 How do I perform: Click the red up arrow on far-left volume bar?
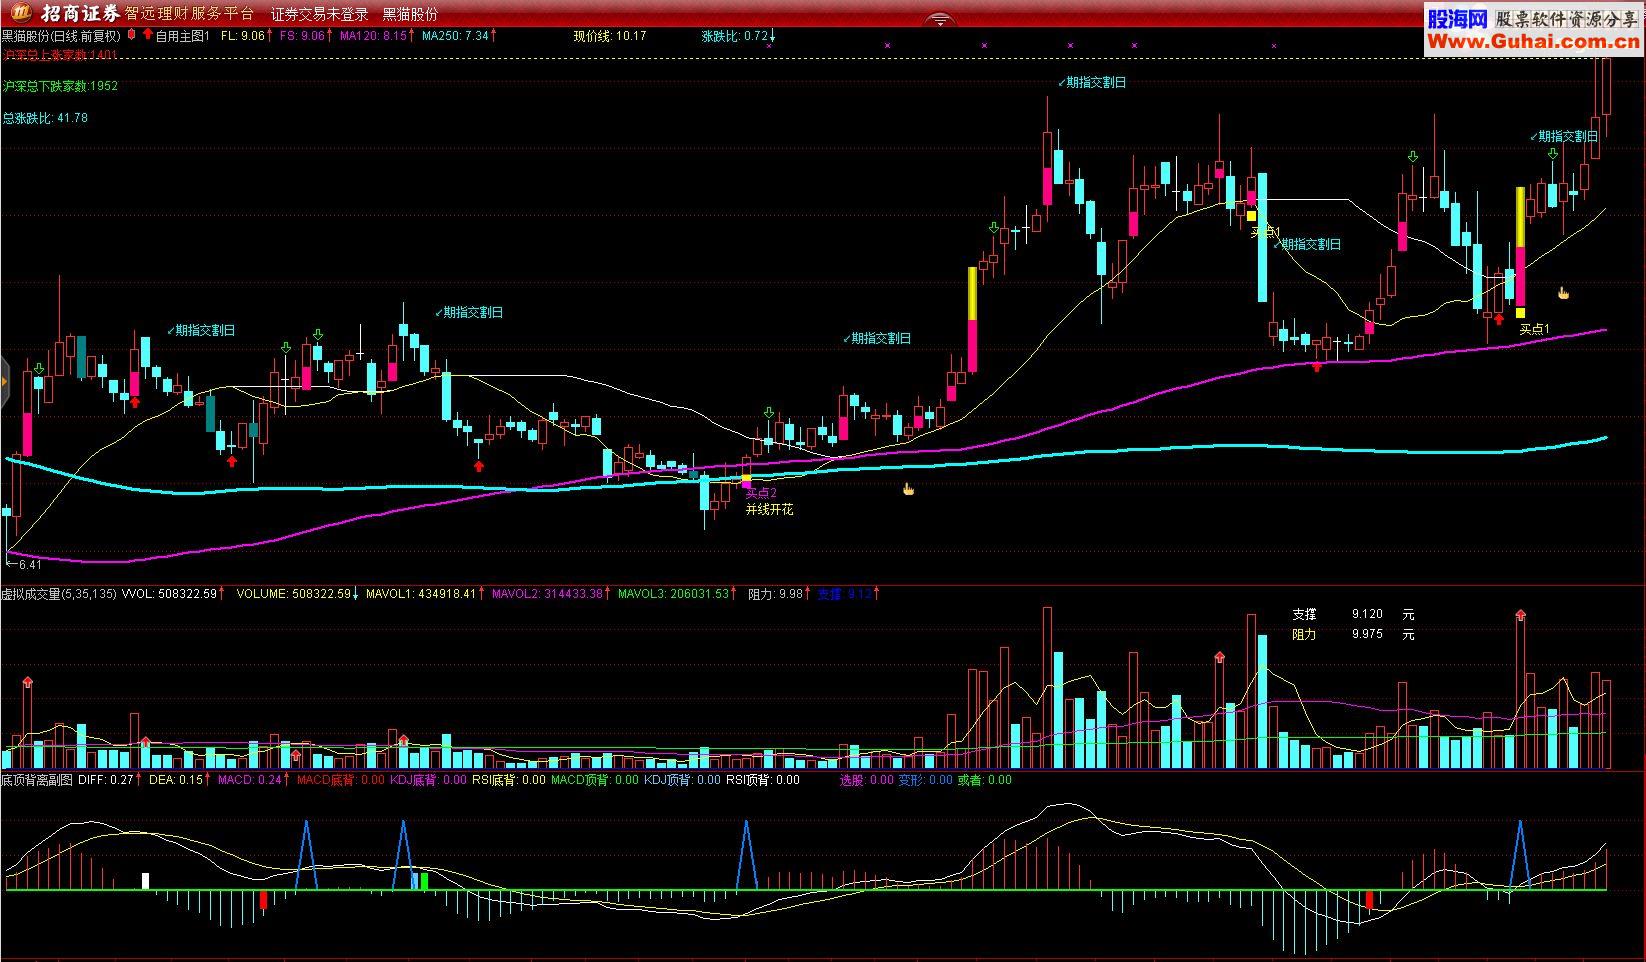pos(27,682)
